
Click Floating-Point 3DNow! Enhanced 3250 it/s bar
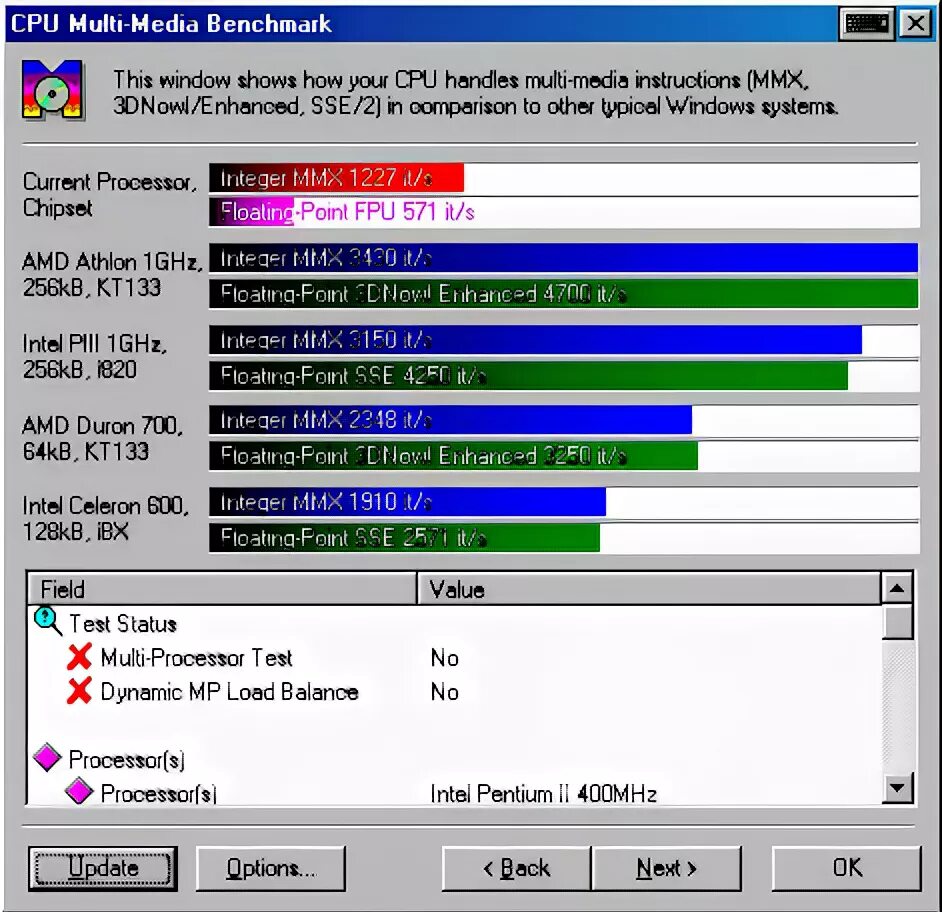click(454, 455)
